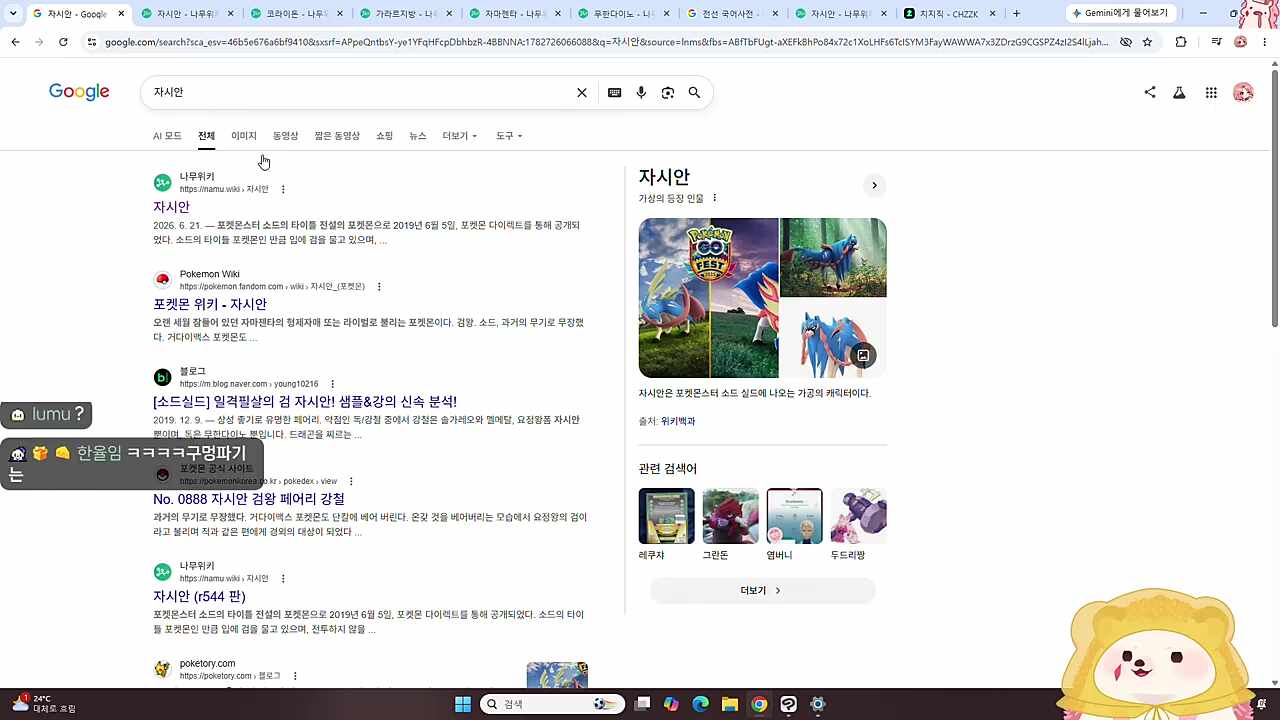Expand the 더보기 search filter dropdown

point(460,136)
